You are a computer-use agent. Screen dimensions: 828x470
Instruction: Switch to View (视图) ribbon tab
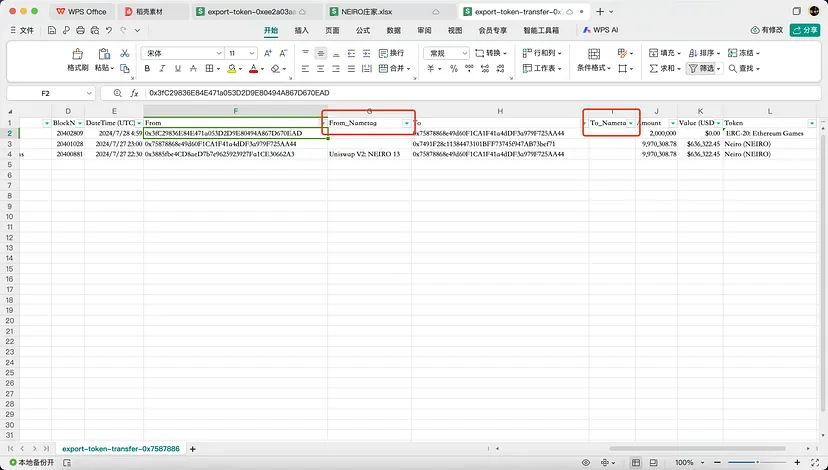pyautogui.click(x=455, y=31)
